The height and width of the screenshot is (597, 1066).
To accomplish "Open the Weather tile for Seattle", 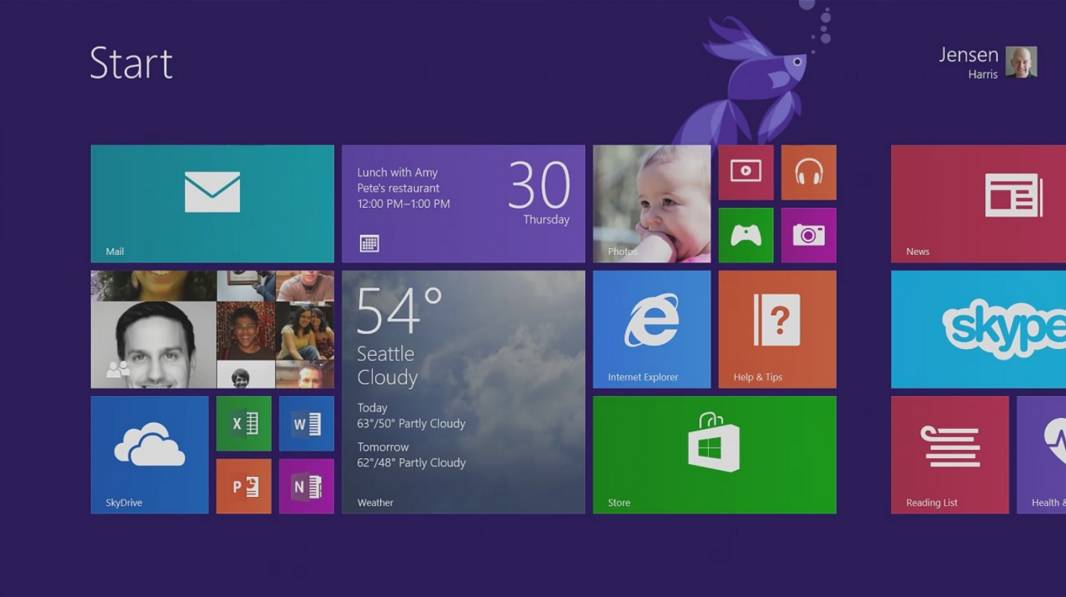I will click(x=463, y=392).
